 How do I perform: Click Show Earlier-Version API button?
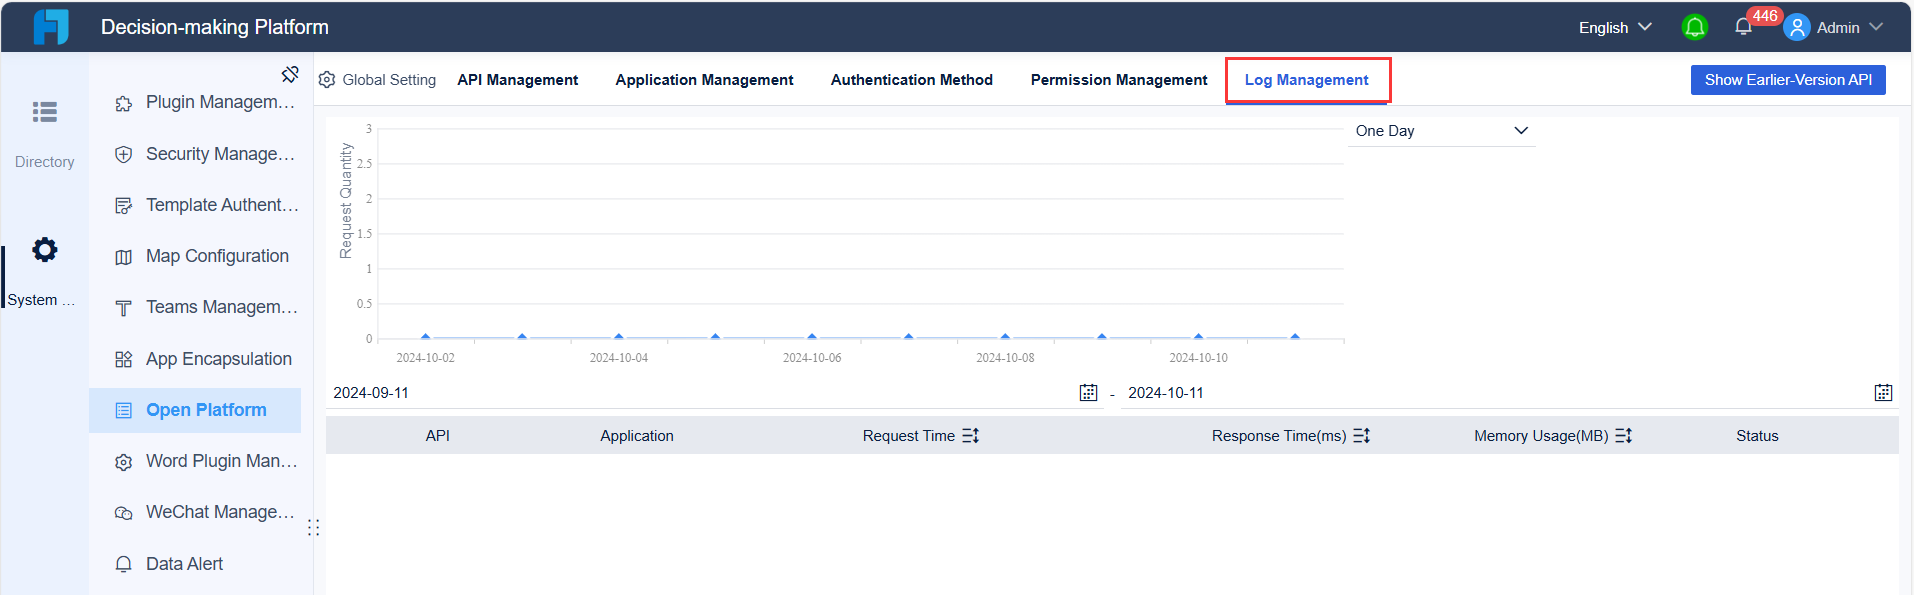(1788, 80)
